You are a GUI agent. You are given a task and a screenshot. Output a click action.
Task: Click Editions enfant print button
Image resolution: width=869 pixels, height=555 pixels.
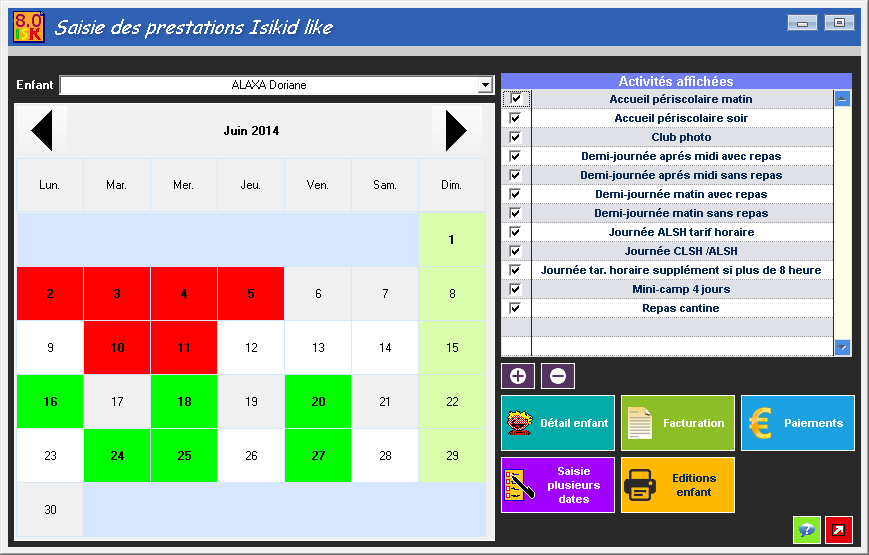click(x=678, y=485)
